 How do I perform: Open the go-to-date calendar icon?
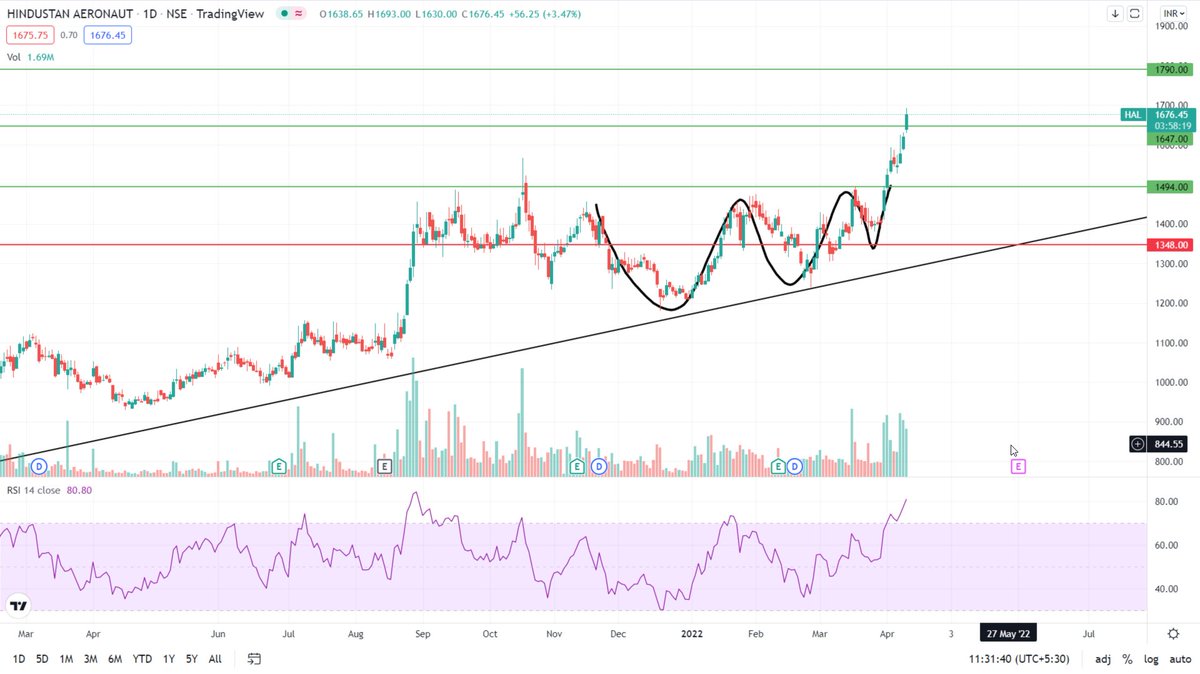pyautogui.click(x=254, y=659)
